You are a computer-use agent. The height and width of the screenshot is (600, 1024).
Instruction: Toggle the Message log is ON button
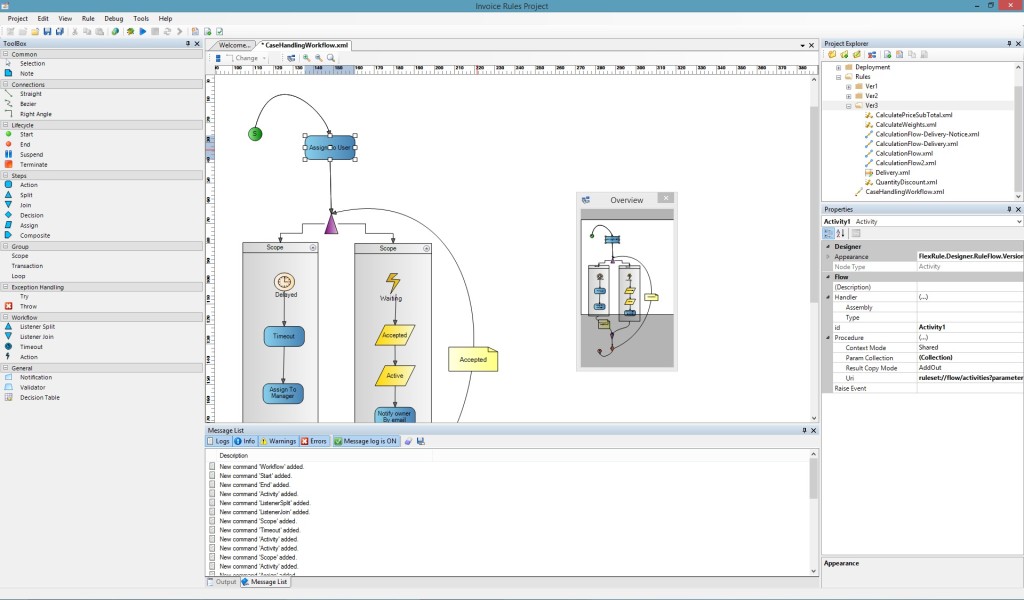point(366,441)
